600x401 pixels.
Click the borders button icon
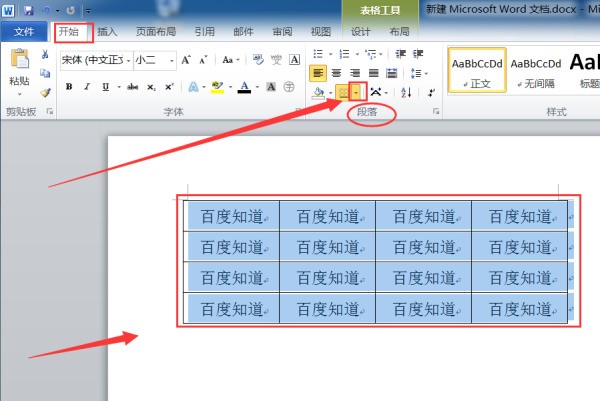343,93
